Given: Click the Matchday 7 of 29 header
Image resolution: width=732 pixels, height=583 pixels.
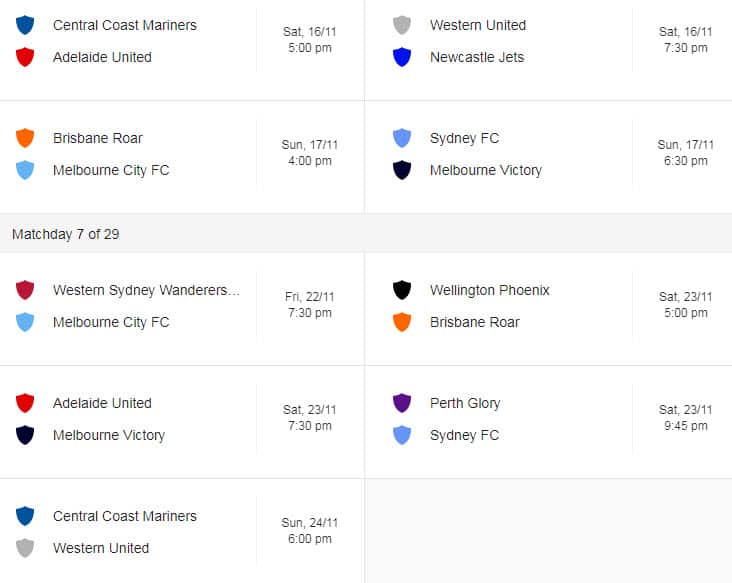Looking at the screenshot, I should pos(69,234).
